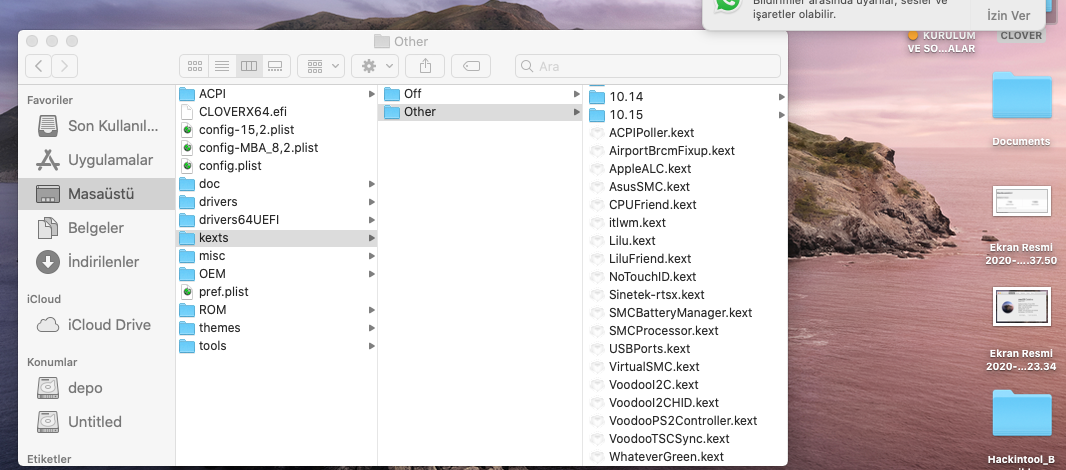
Task: Select the Off folder in second column
Action: tap(412, 94)
